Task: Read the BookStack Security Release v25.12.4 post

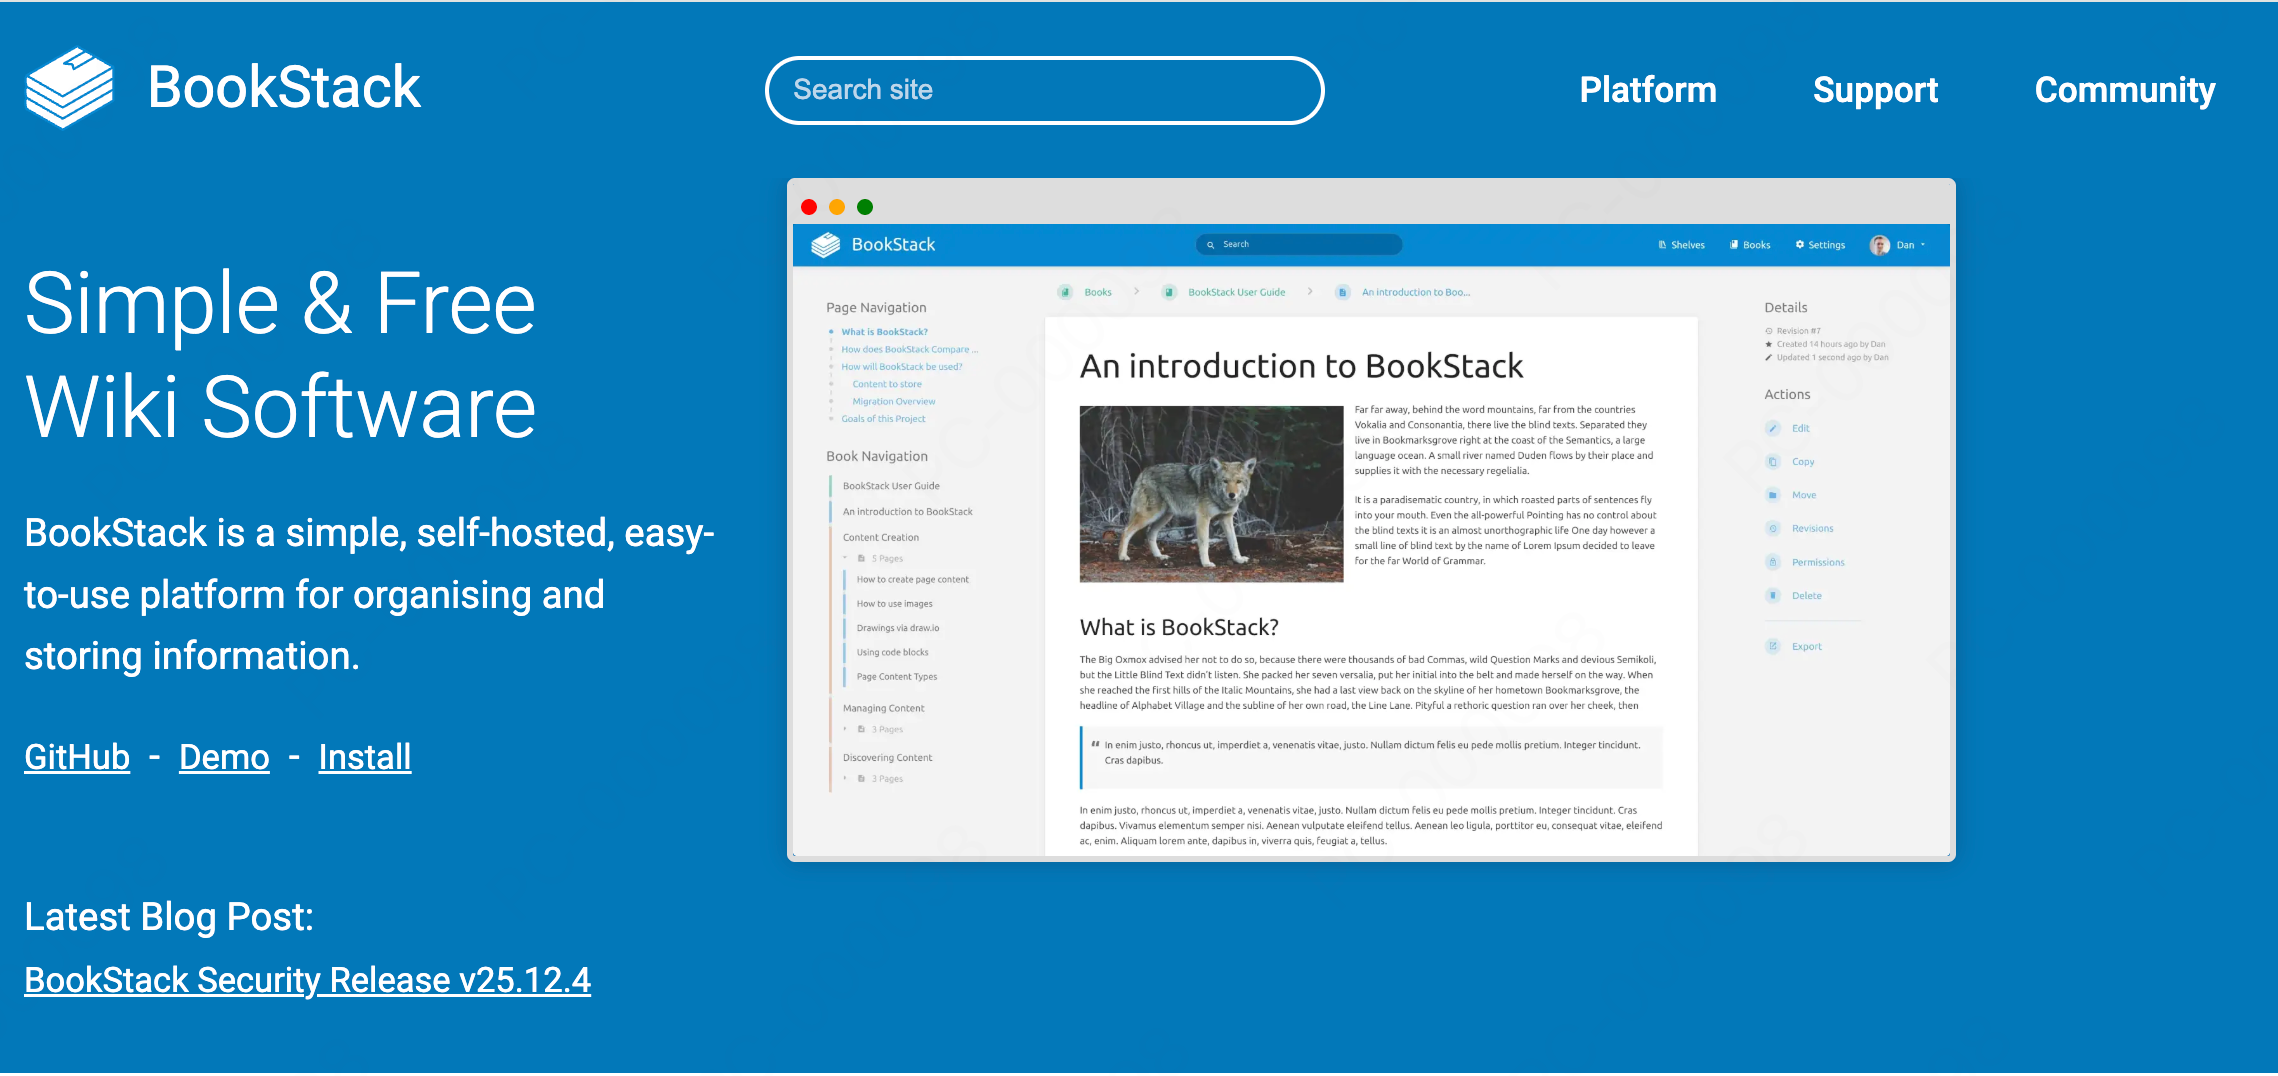Action: (x=307, y=980)
